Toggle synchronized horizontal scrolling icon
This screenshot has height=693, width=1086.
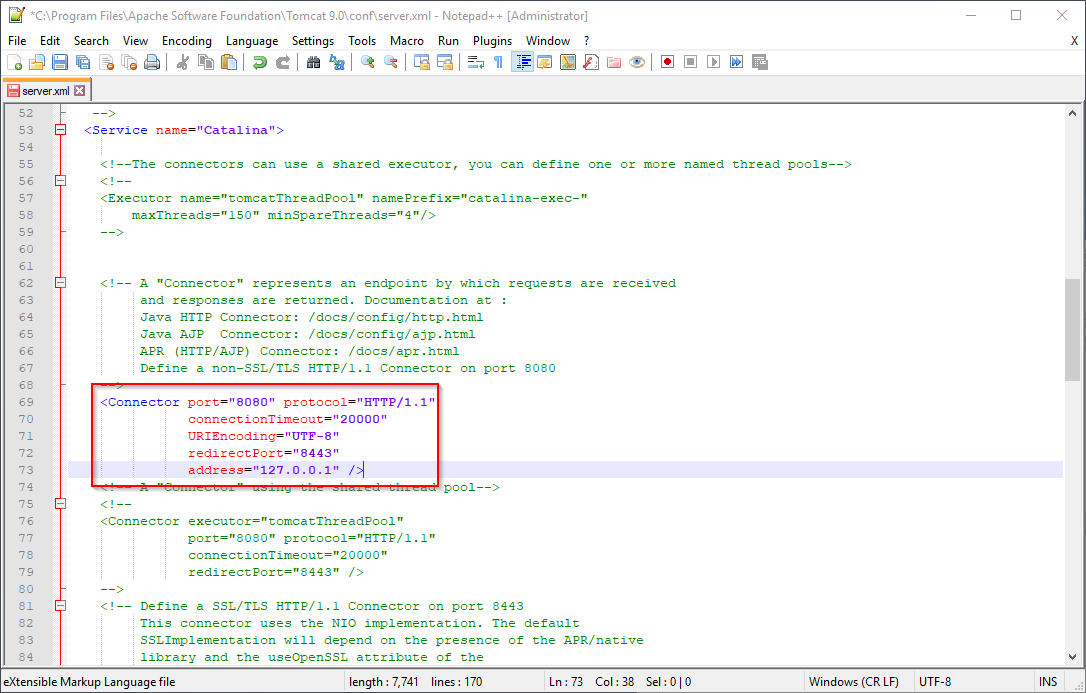(445, 62)
